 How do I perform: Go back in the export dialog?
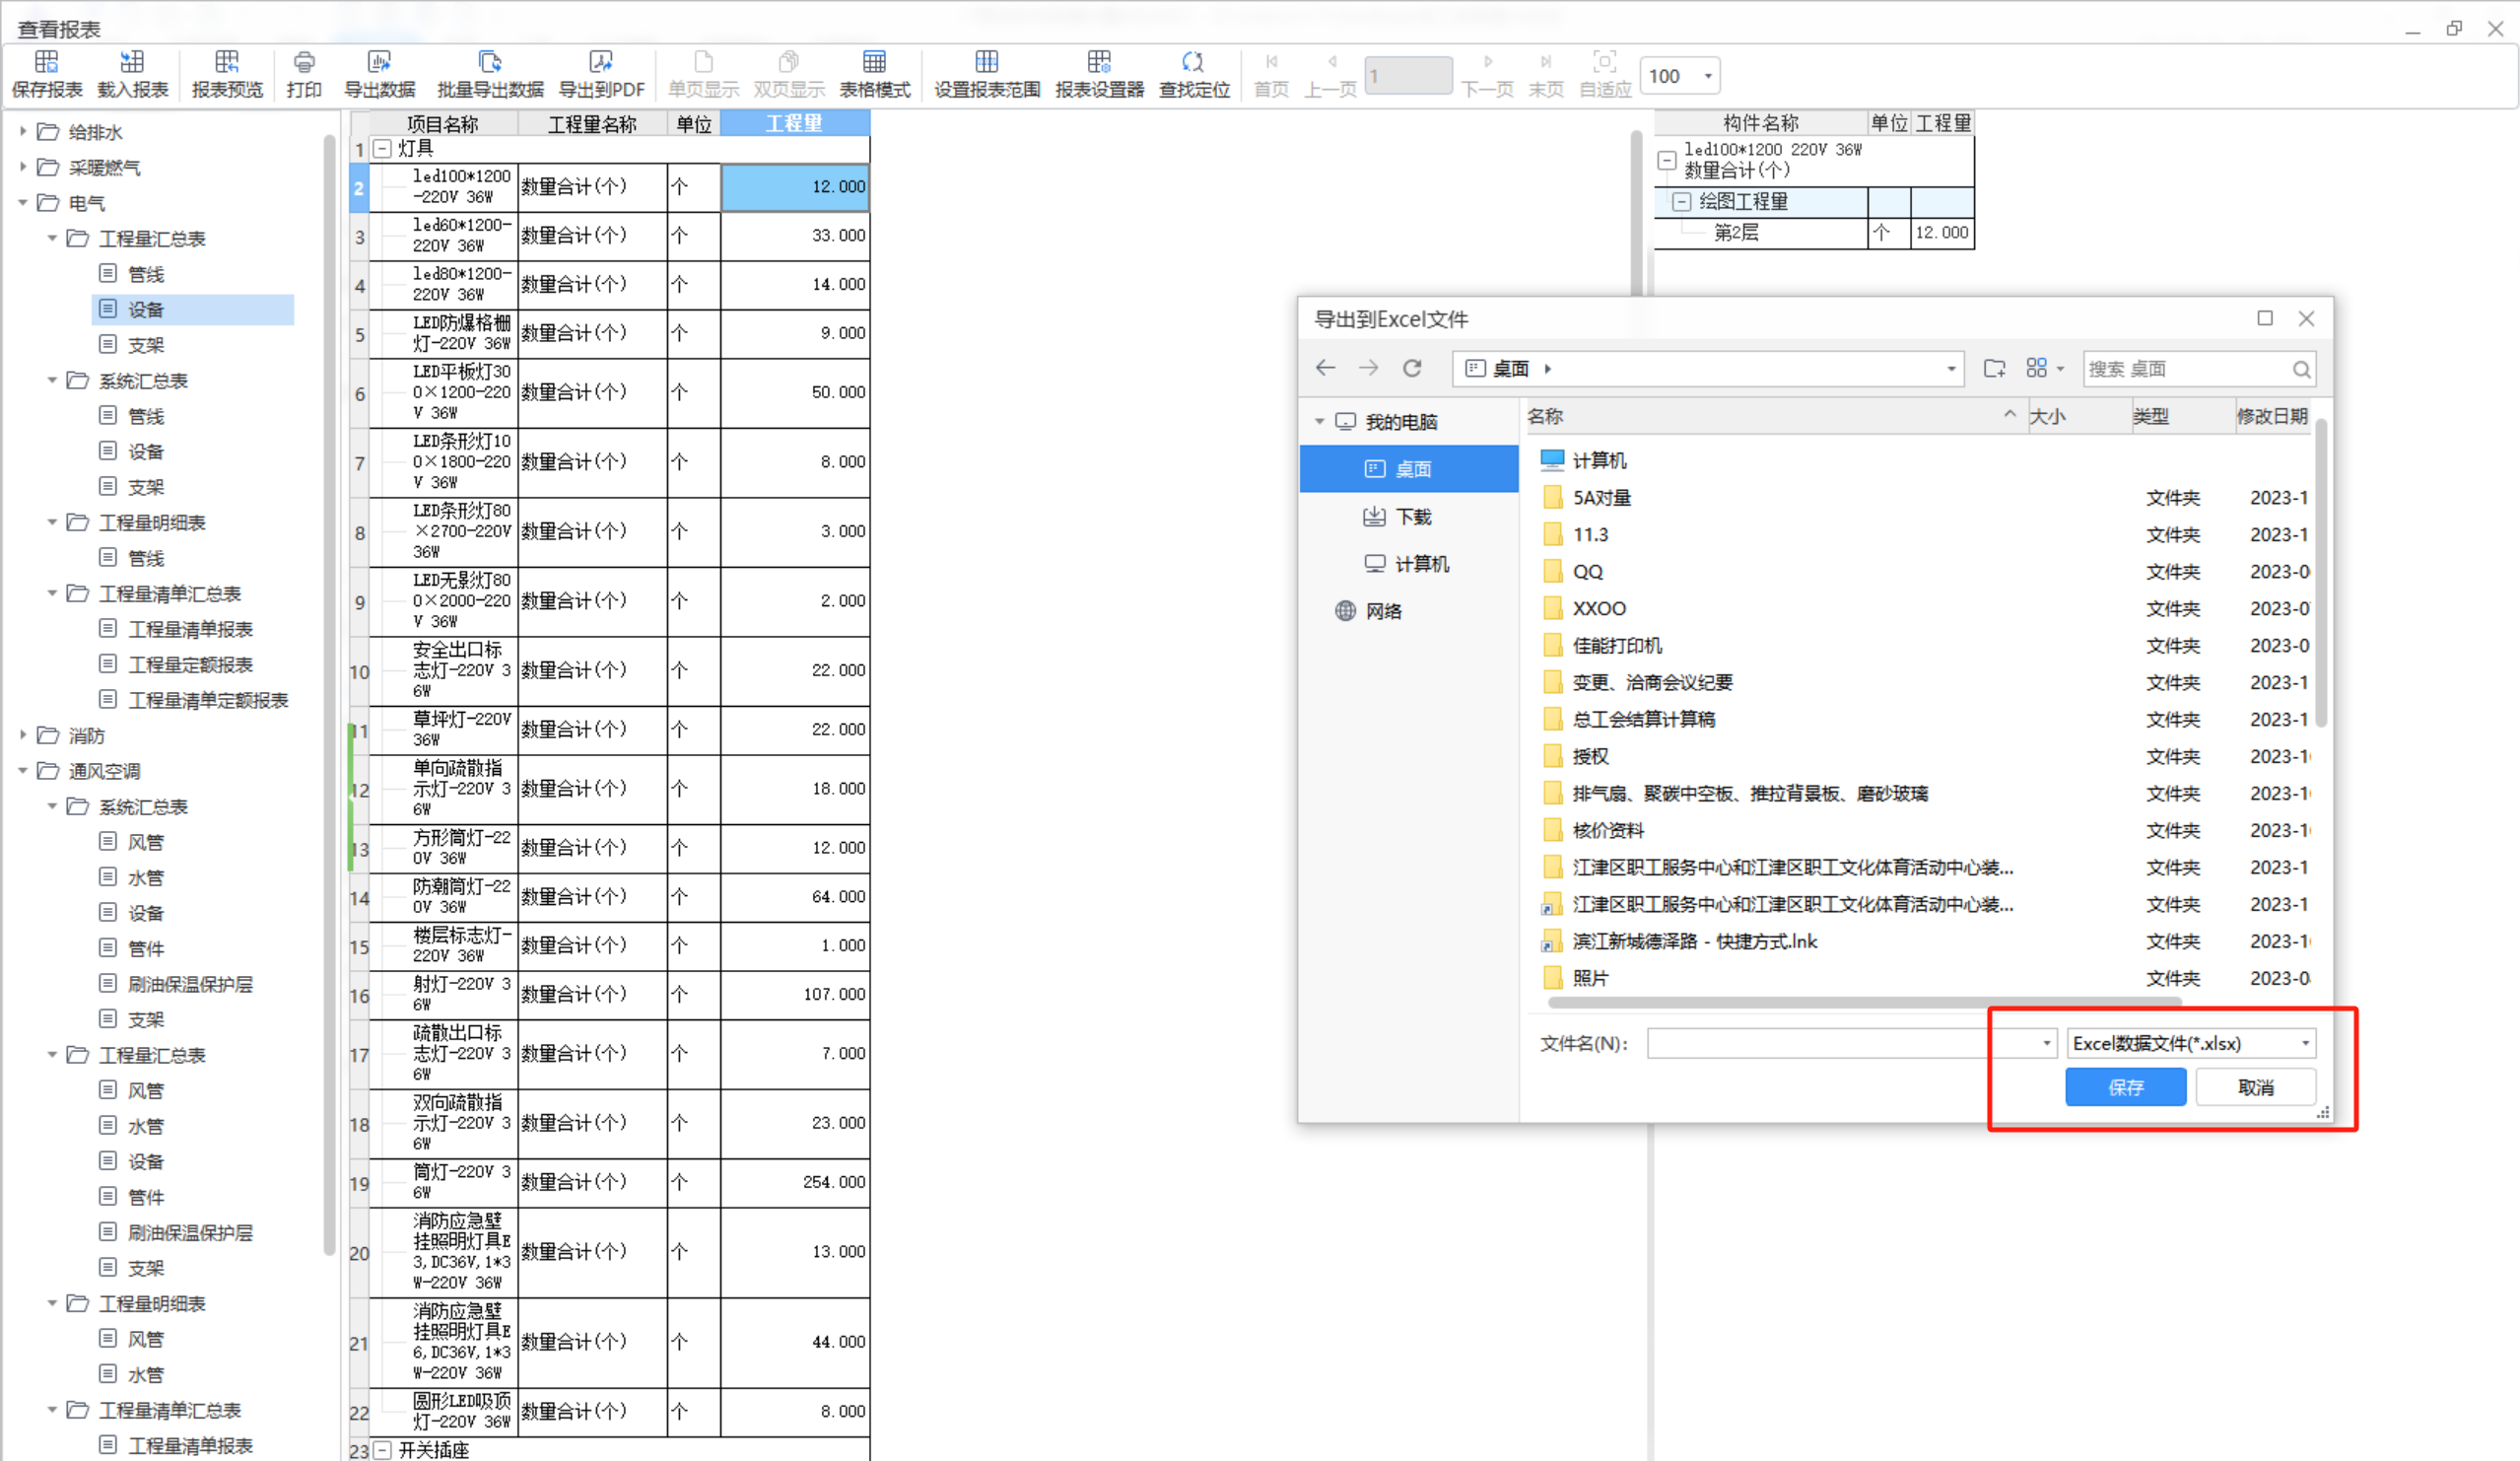[x=1326, y=368]
